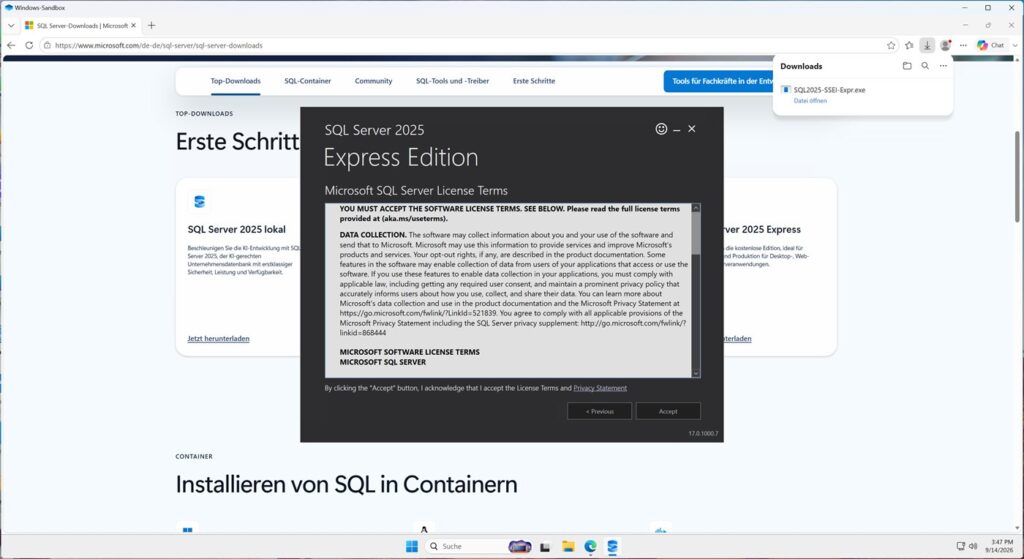Image resolution: width=1024 pixels, height=559 pixels.
Task: Open the SQL-Tools und -Treiber tab
Action: coord(453,81)
